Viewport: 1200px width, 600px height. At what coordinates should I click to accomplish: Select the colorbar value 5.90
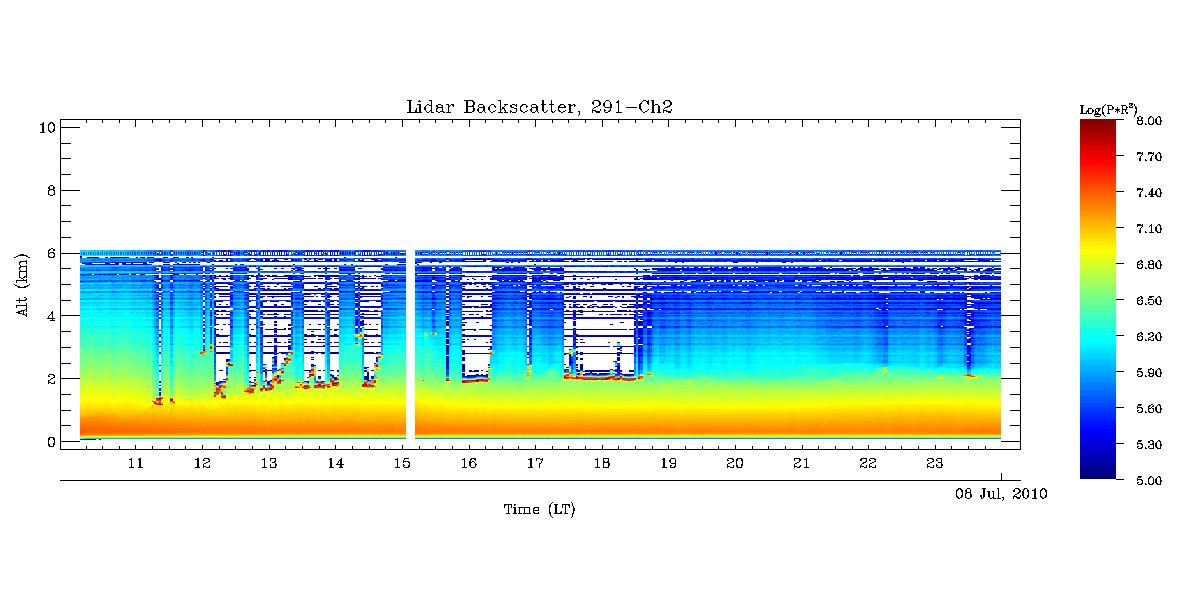click(1149, 373)
